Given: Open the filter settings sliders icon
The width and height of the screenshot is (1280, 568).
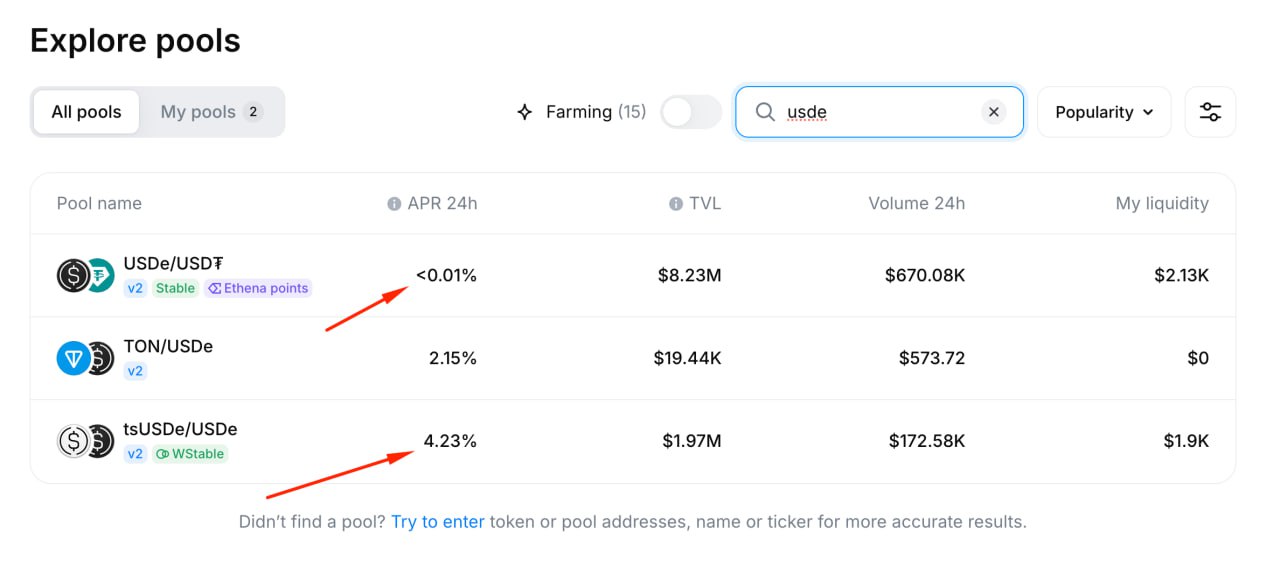Looking at the screenshot, I should 1210,112.
